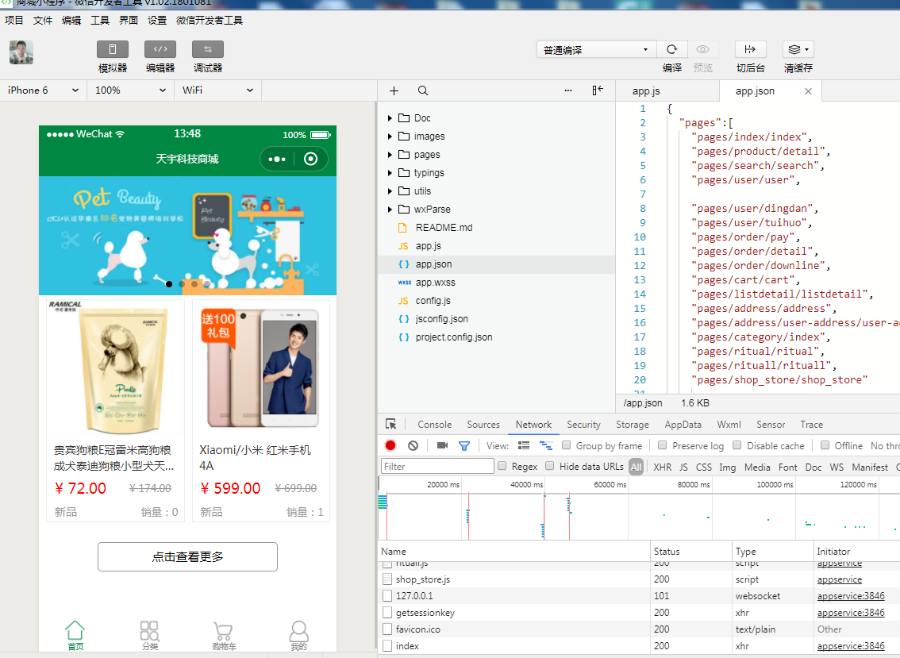Open the compile mode (普通编译) dropdown

coord(596,50)
